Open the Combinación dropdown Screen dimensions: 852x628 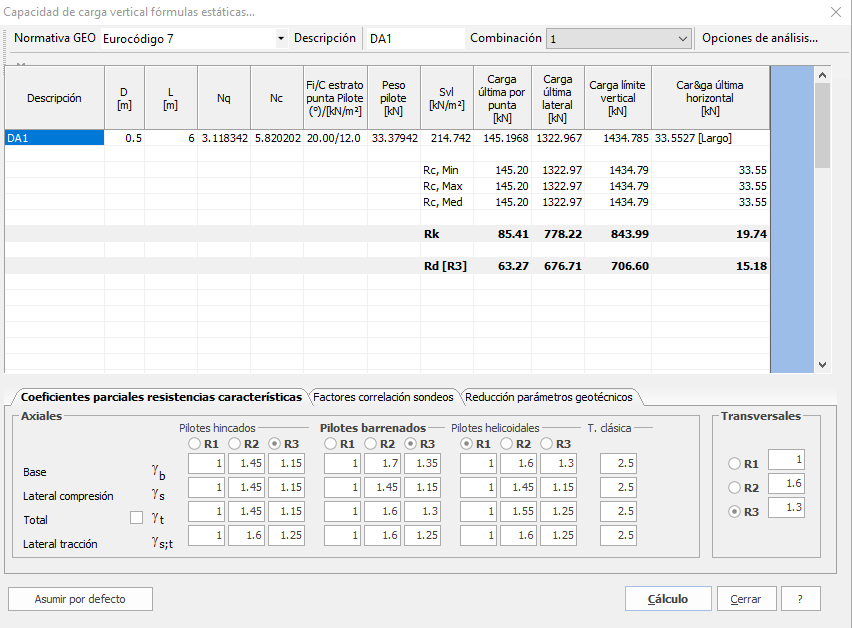pos(618,39)
